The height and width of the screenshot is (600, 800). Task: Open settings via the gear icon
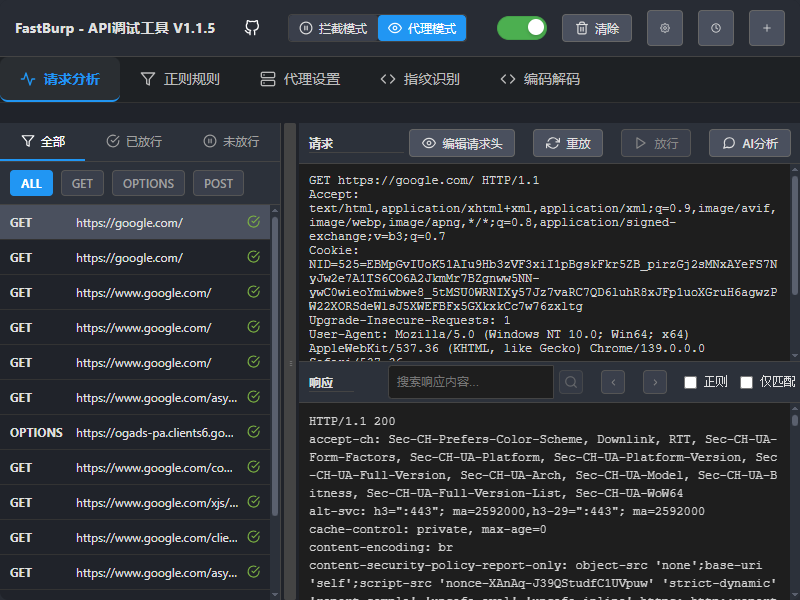(665, 28)
